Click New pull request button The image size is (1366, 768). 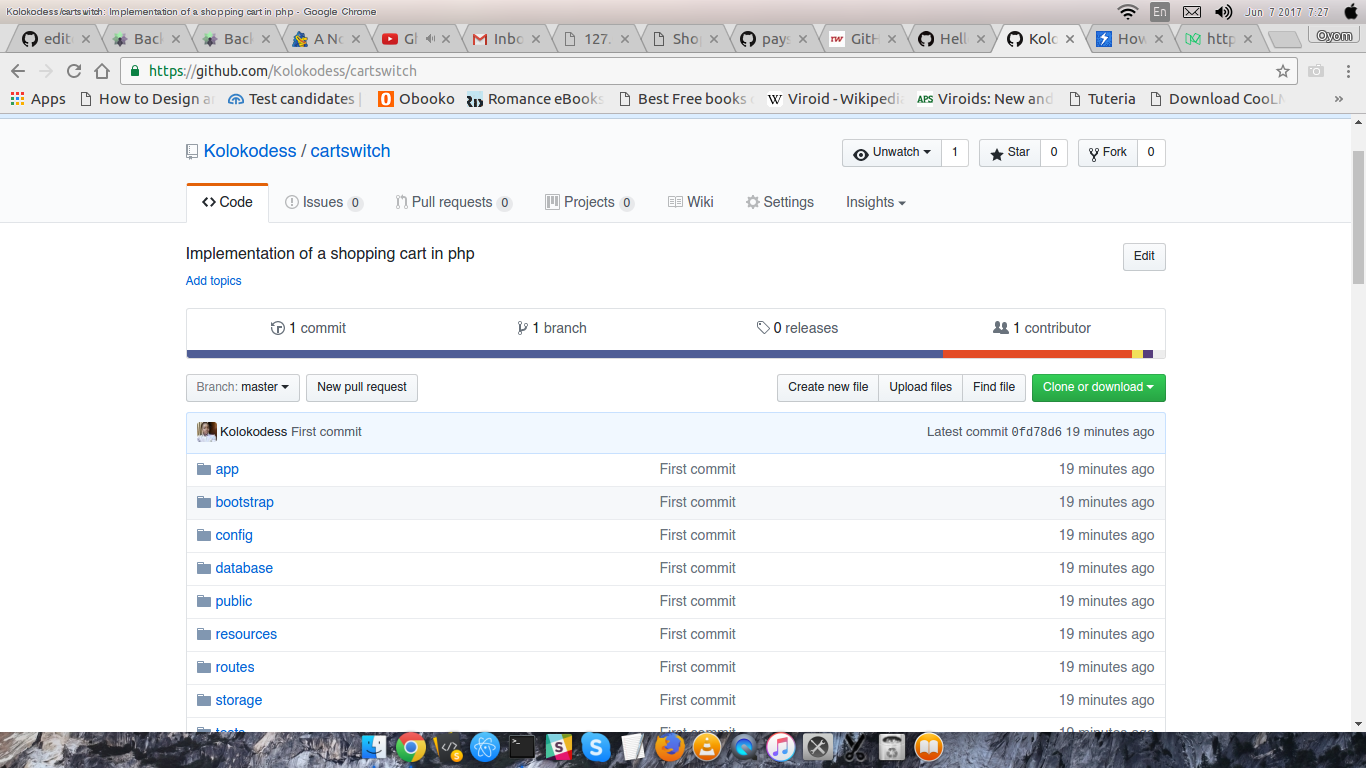click(362, 387)
